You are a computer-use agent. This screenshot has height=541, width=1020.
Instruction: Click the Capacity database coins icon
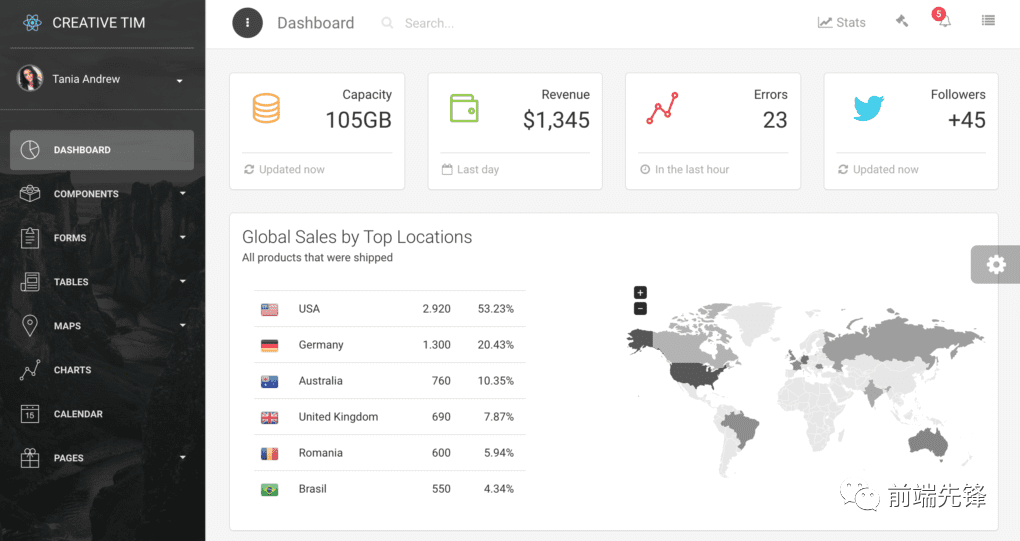[266, 108]
